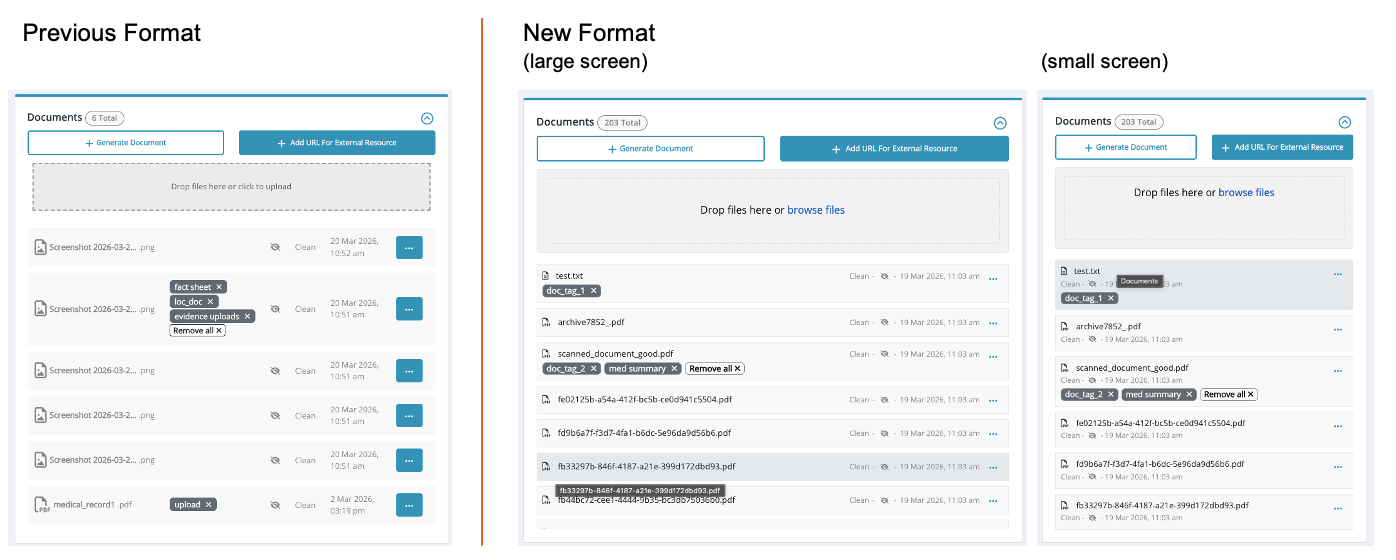Open '...' menu for scanned_document_good.pdf, small screen
Viewport: 1396px width, 560px height.
pyautogui.click(x=1338, y=371)
